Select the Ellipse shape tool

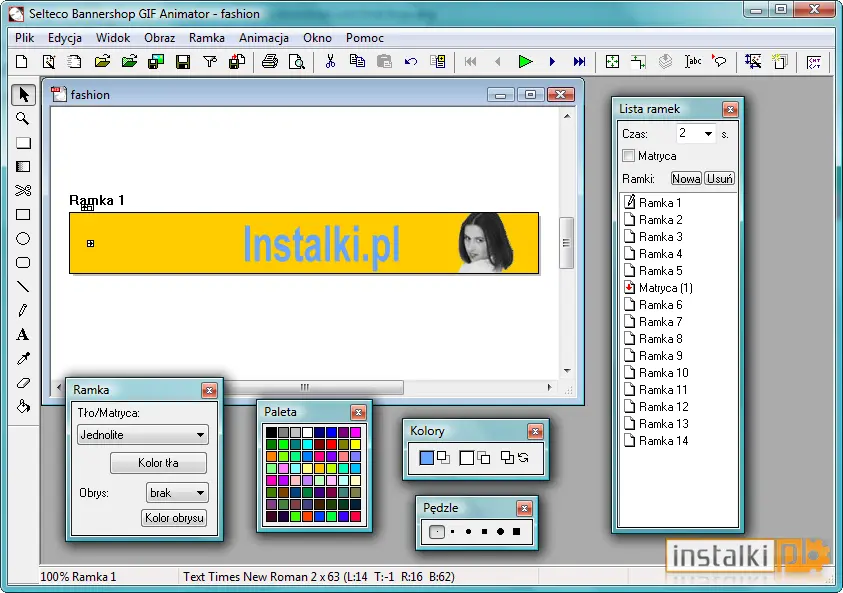tap(23, 238)
